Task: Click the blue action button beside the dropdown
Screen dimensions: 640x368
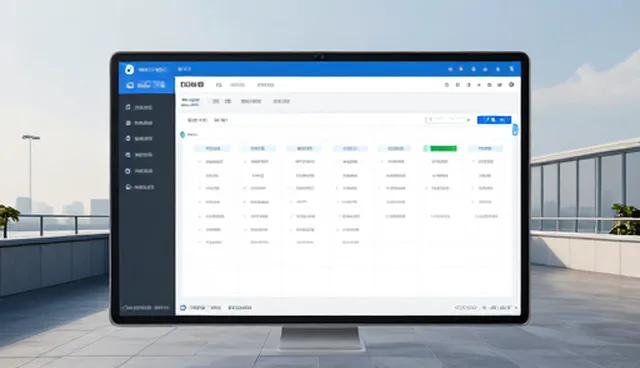Action: pyautogui.click(x=494, y=120)
